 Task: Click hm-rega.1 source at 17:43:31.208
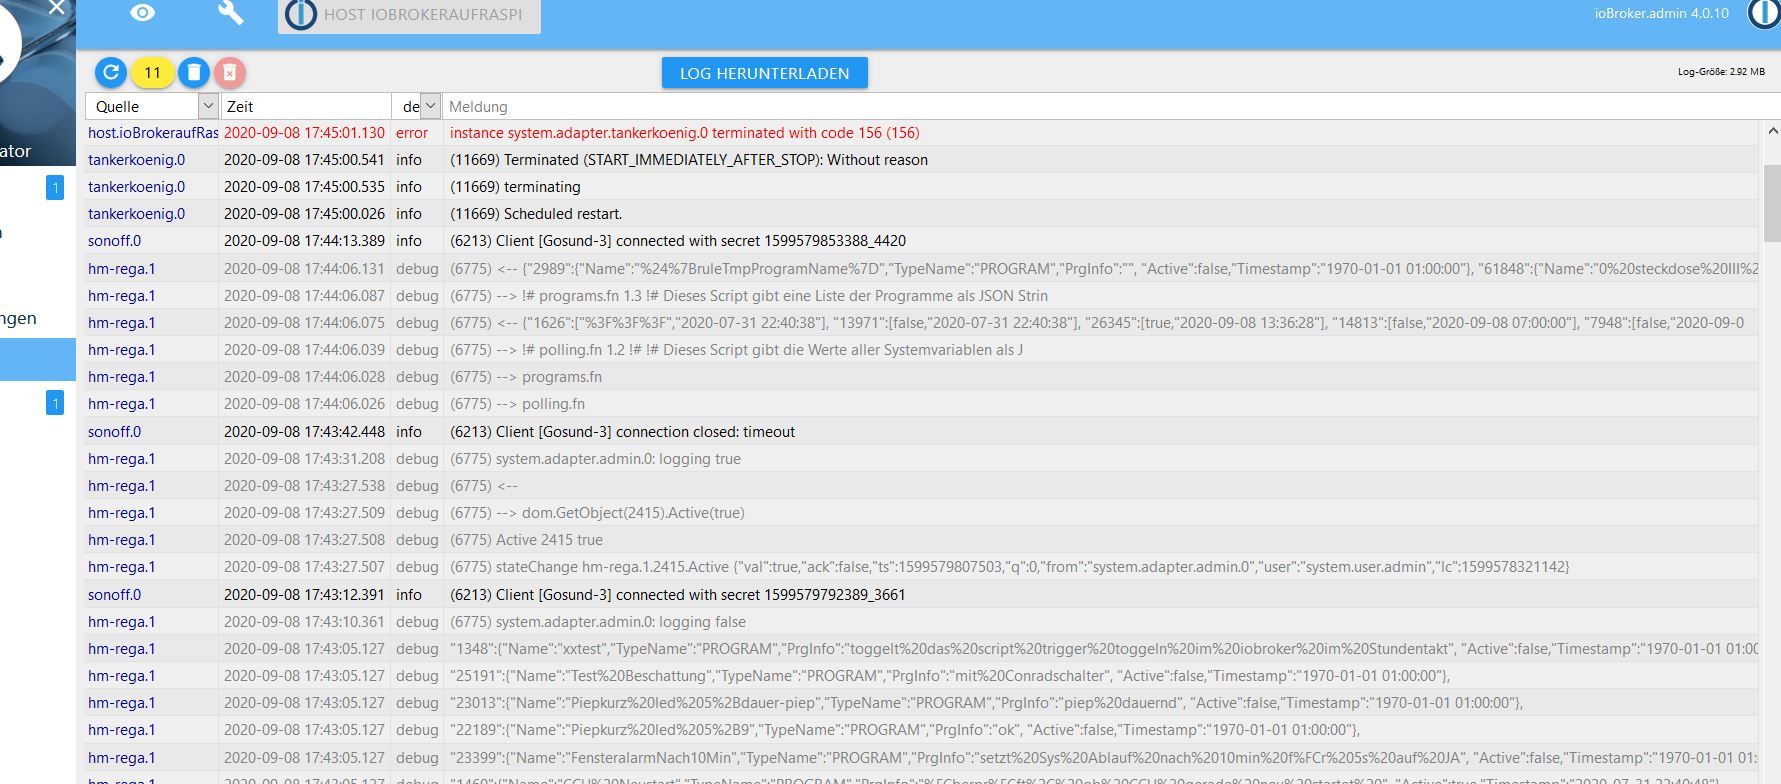(x=122, y=458)
